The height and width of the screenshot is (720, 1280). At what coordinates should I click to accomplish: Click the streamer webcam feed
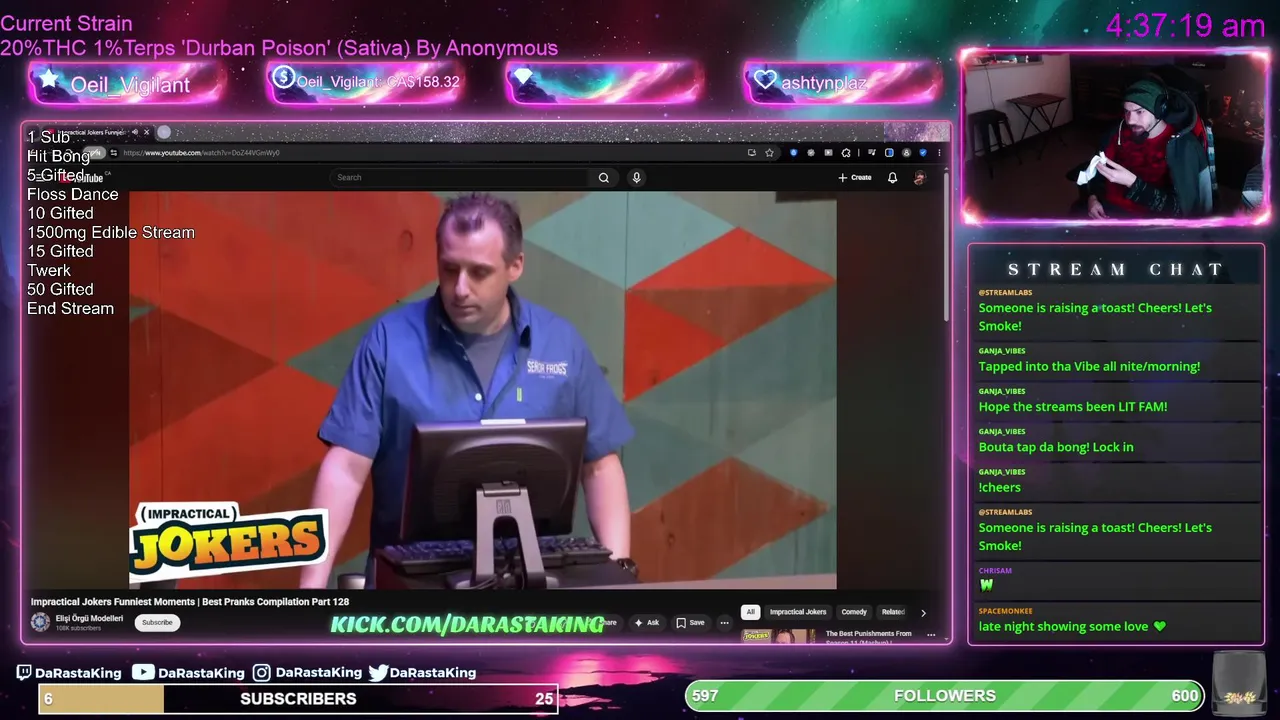(x=1115, y=137)
